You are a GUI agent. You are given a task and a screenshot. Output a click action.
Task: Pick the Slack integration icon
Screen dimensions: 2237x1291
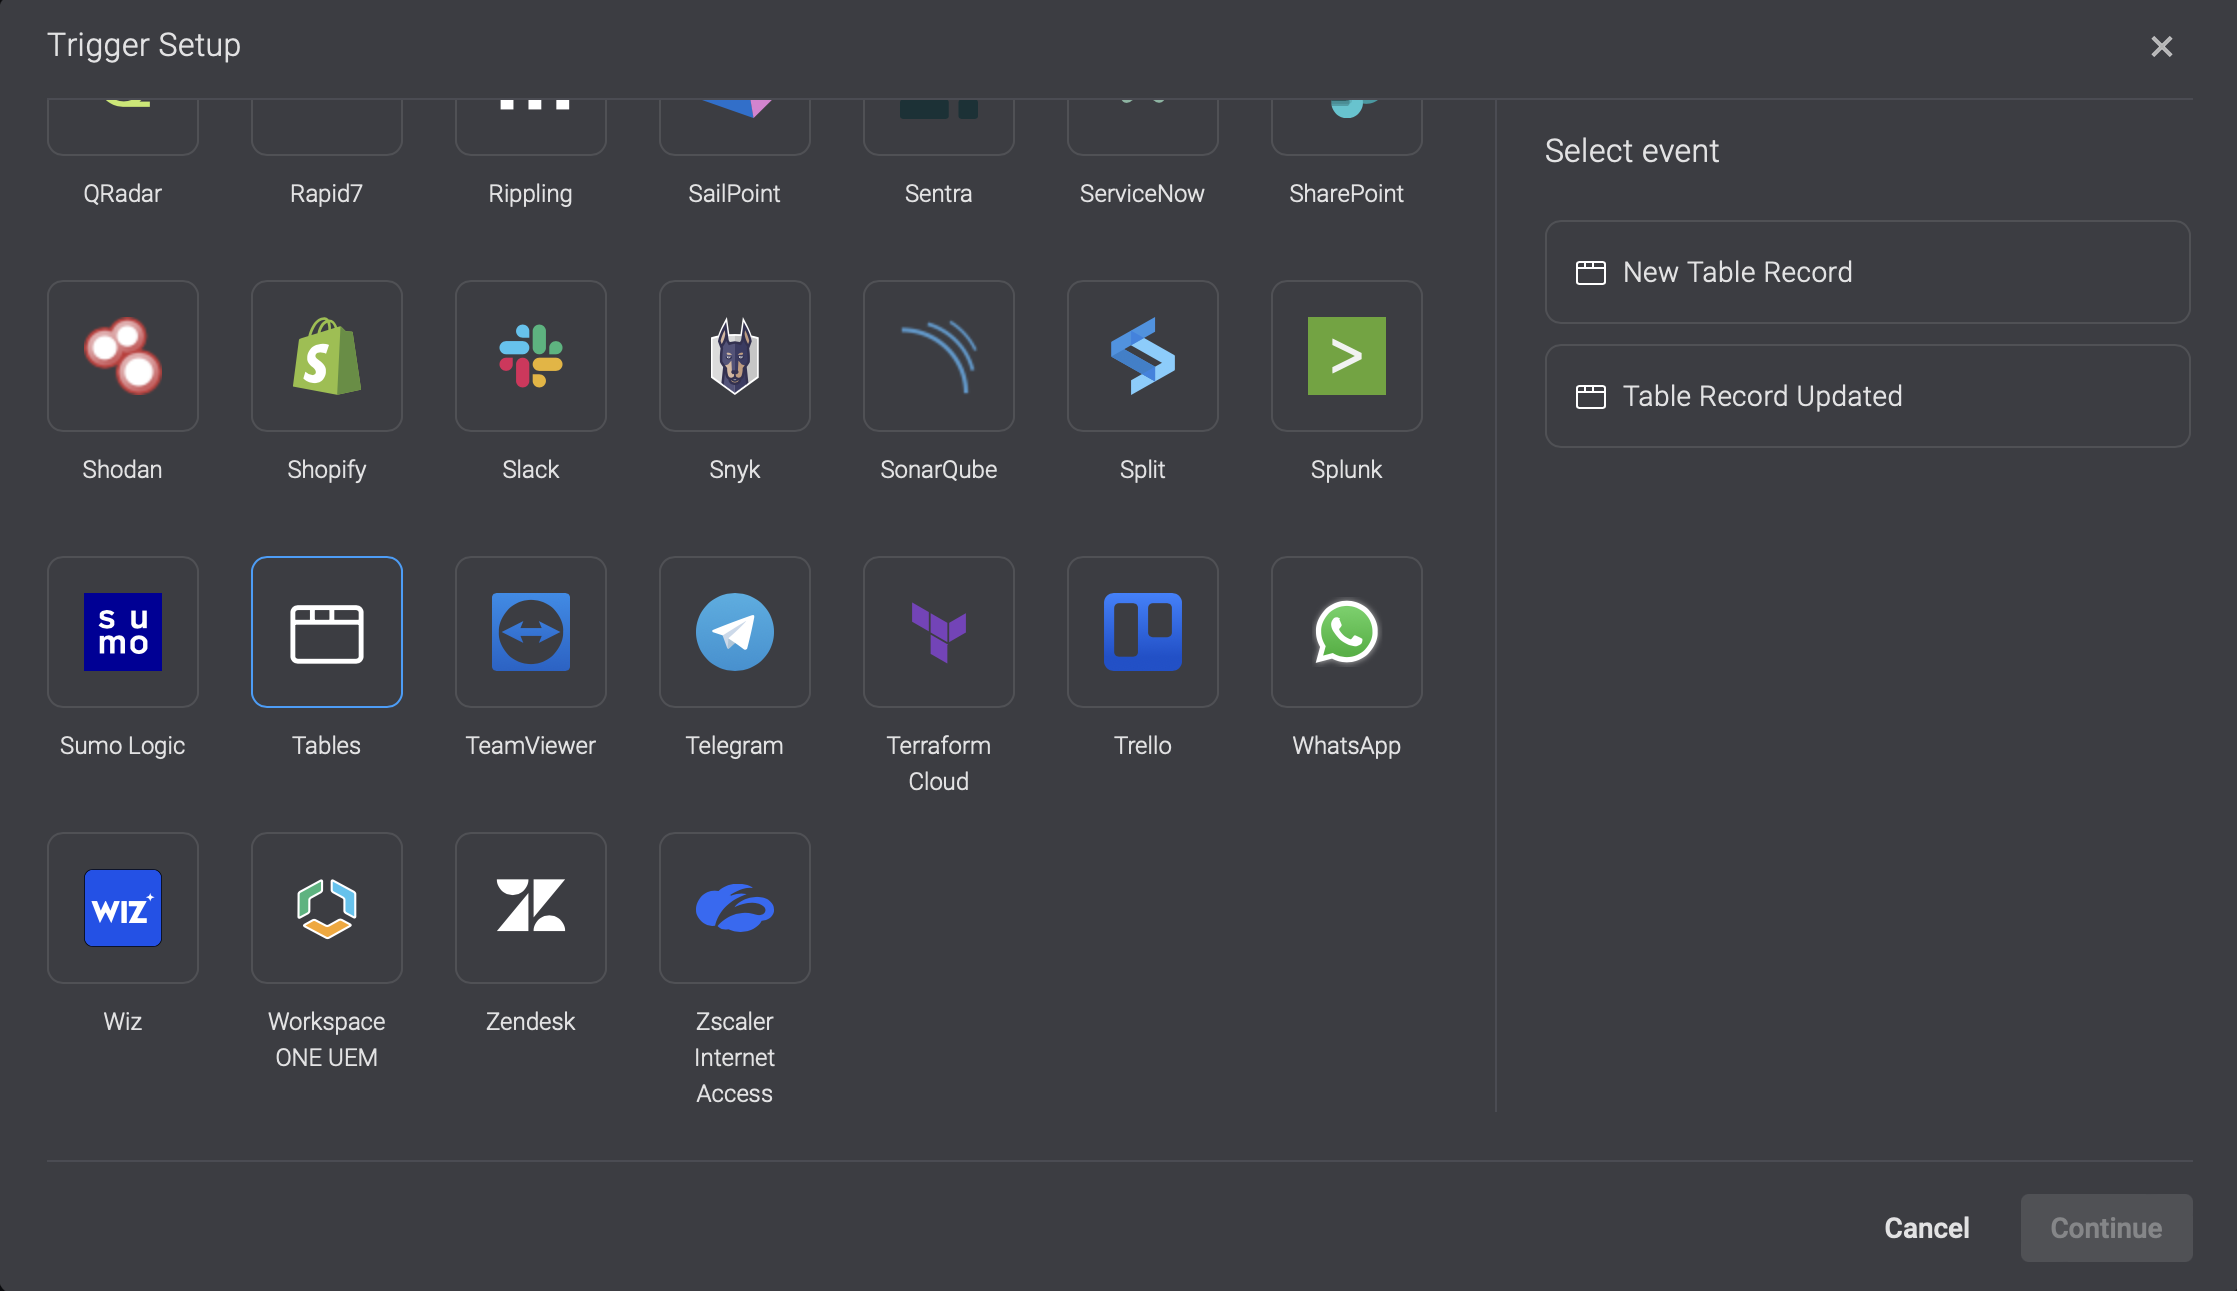pos(531,356)
